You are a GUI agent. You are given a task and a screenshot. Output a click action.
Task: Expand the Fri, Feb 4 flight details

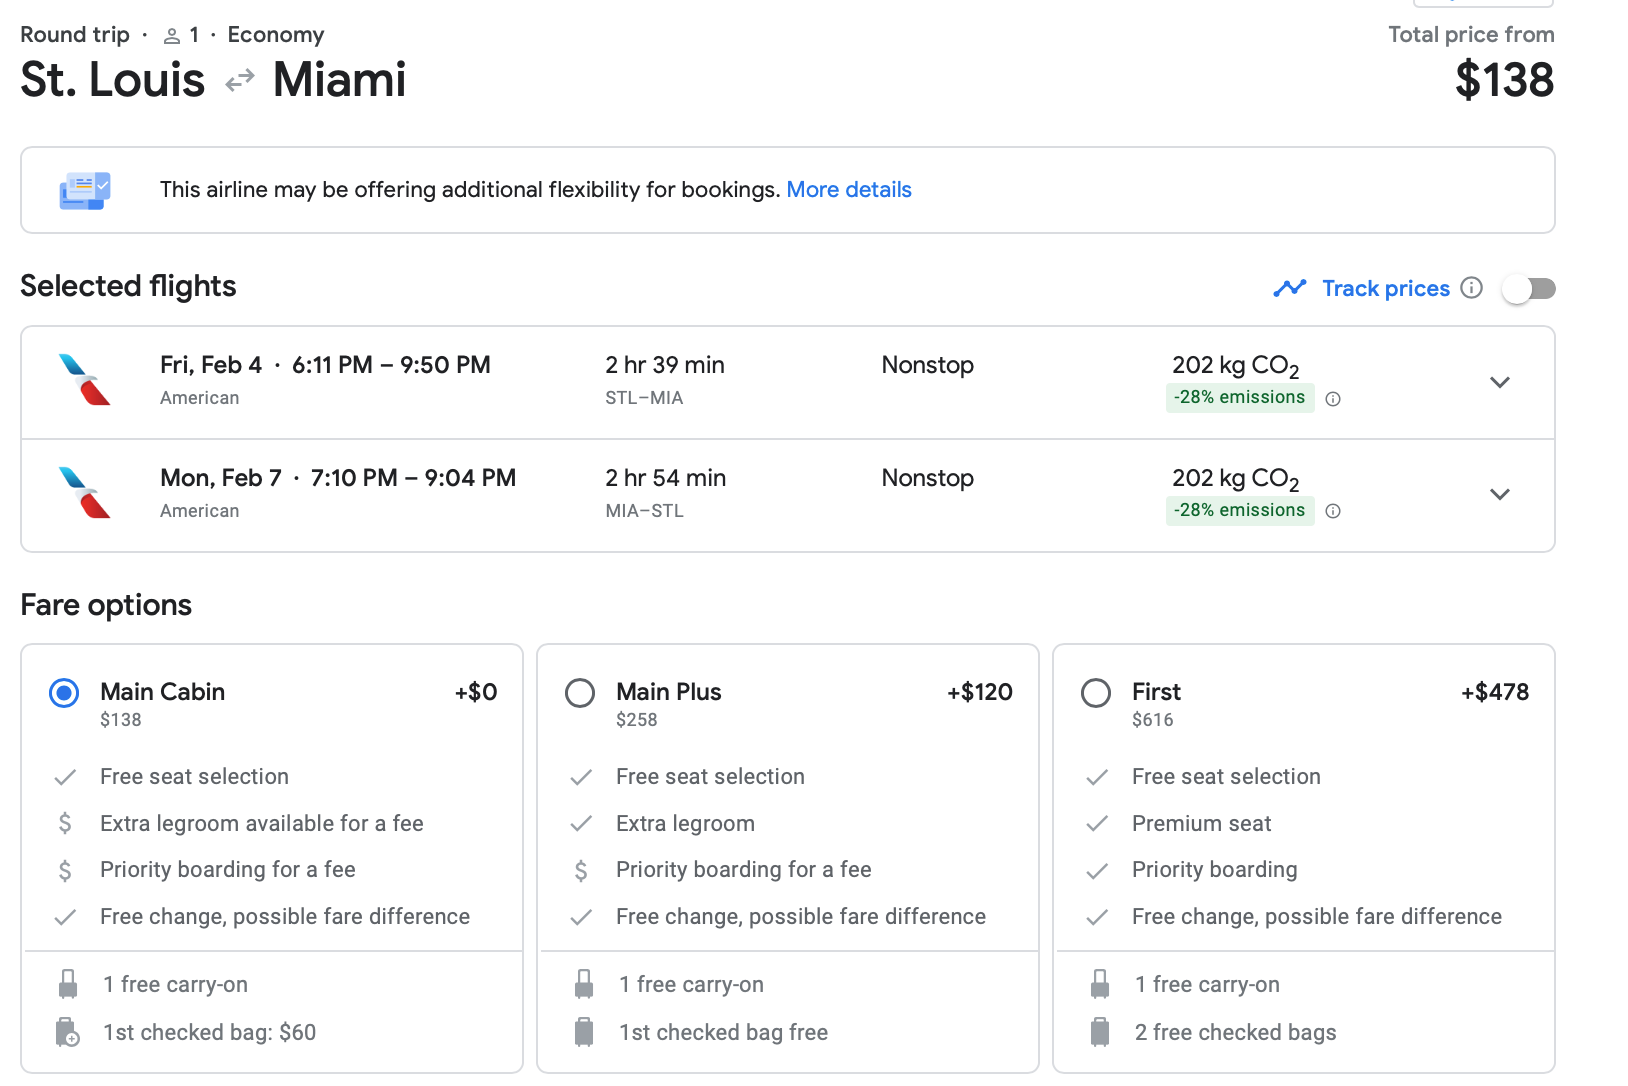[x=1499, y=382]
